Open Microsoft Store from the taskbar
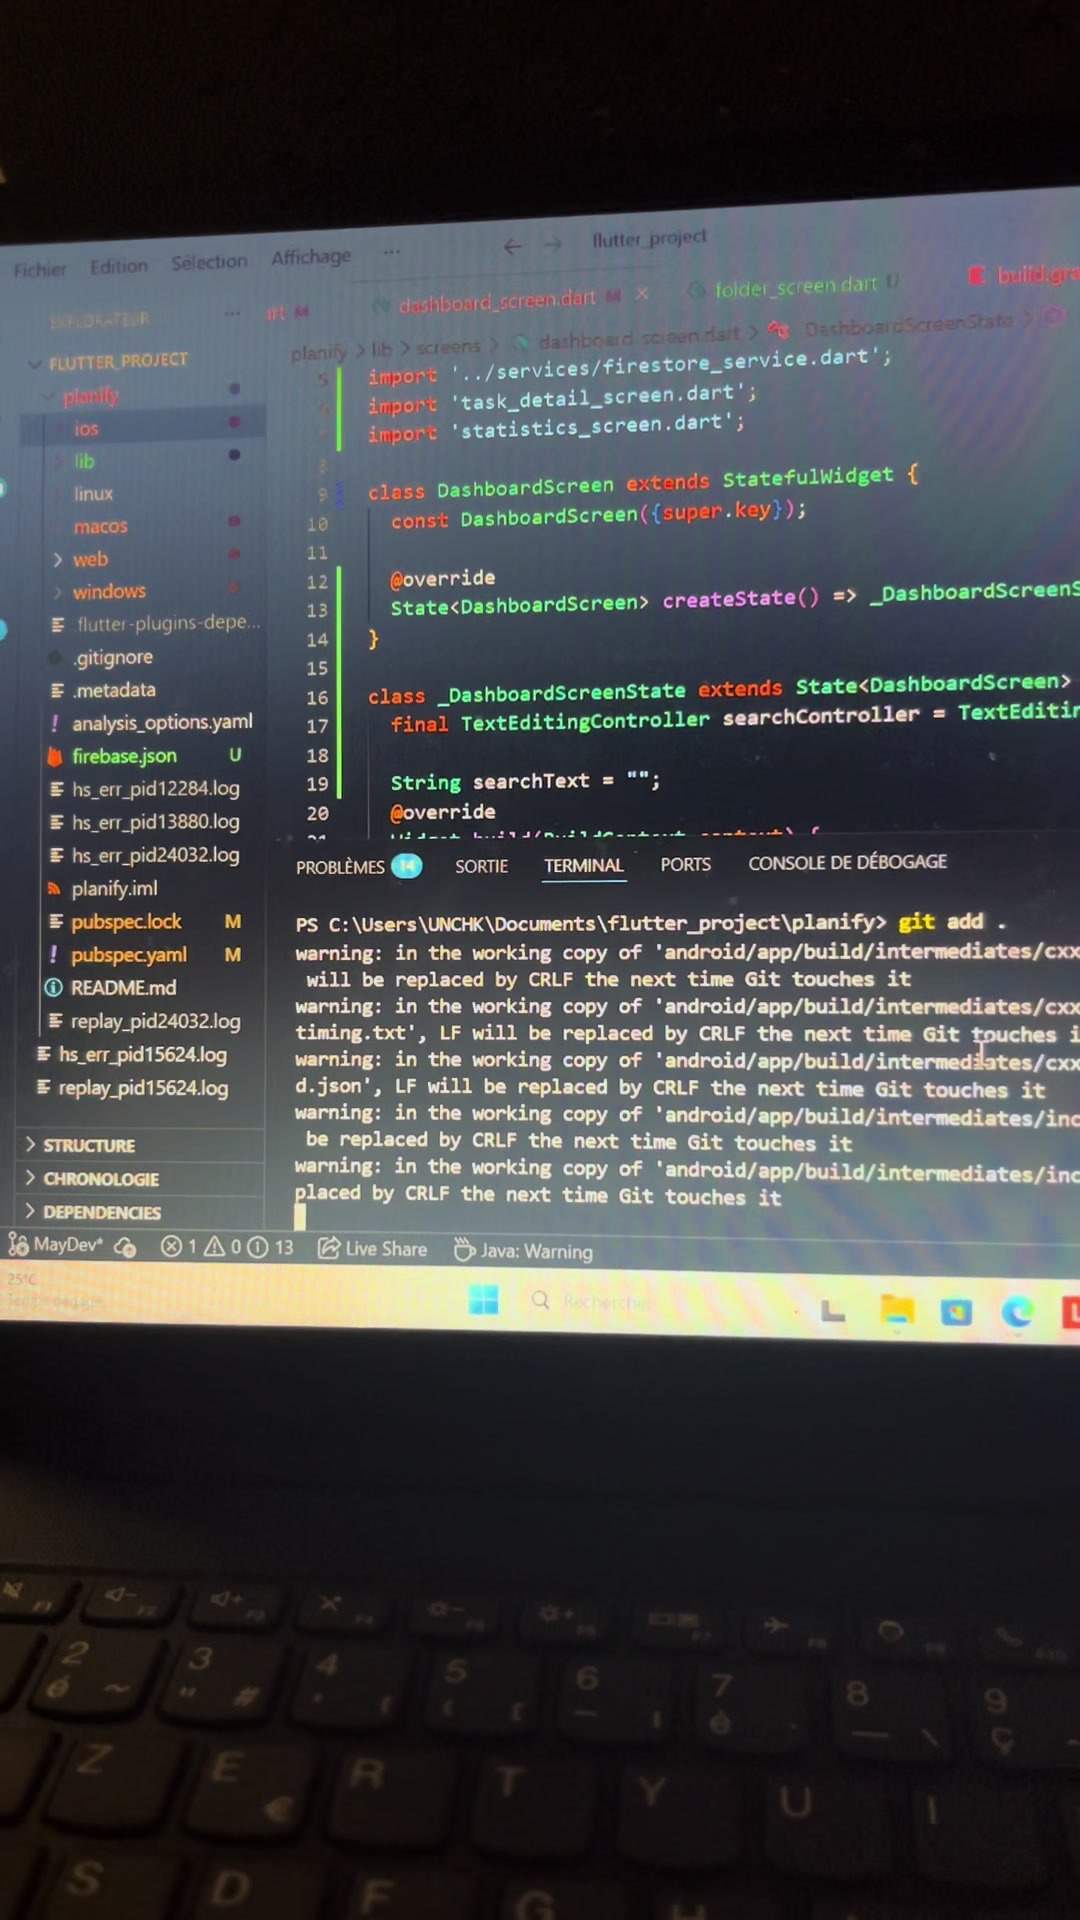Viewport: 1080px width, 1920px height. pyautogui.click(x=956, y=1311)
